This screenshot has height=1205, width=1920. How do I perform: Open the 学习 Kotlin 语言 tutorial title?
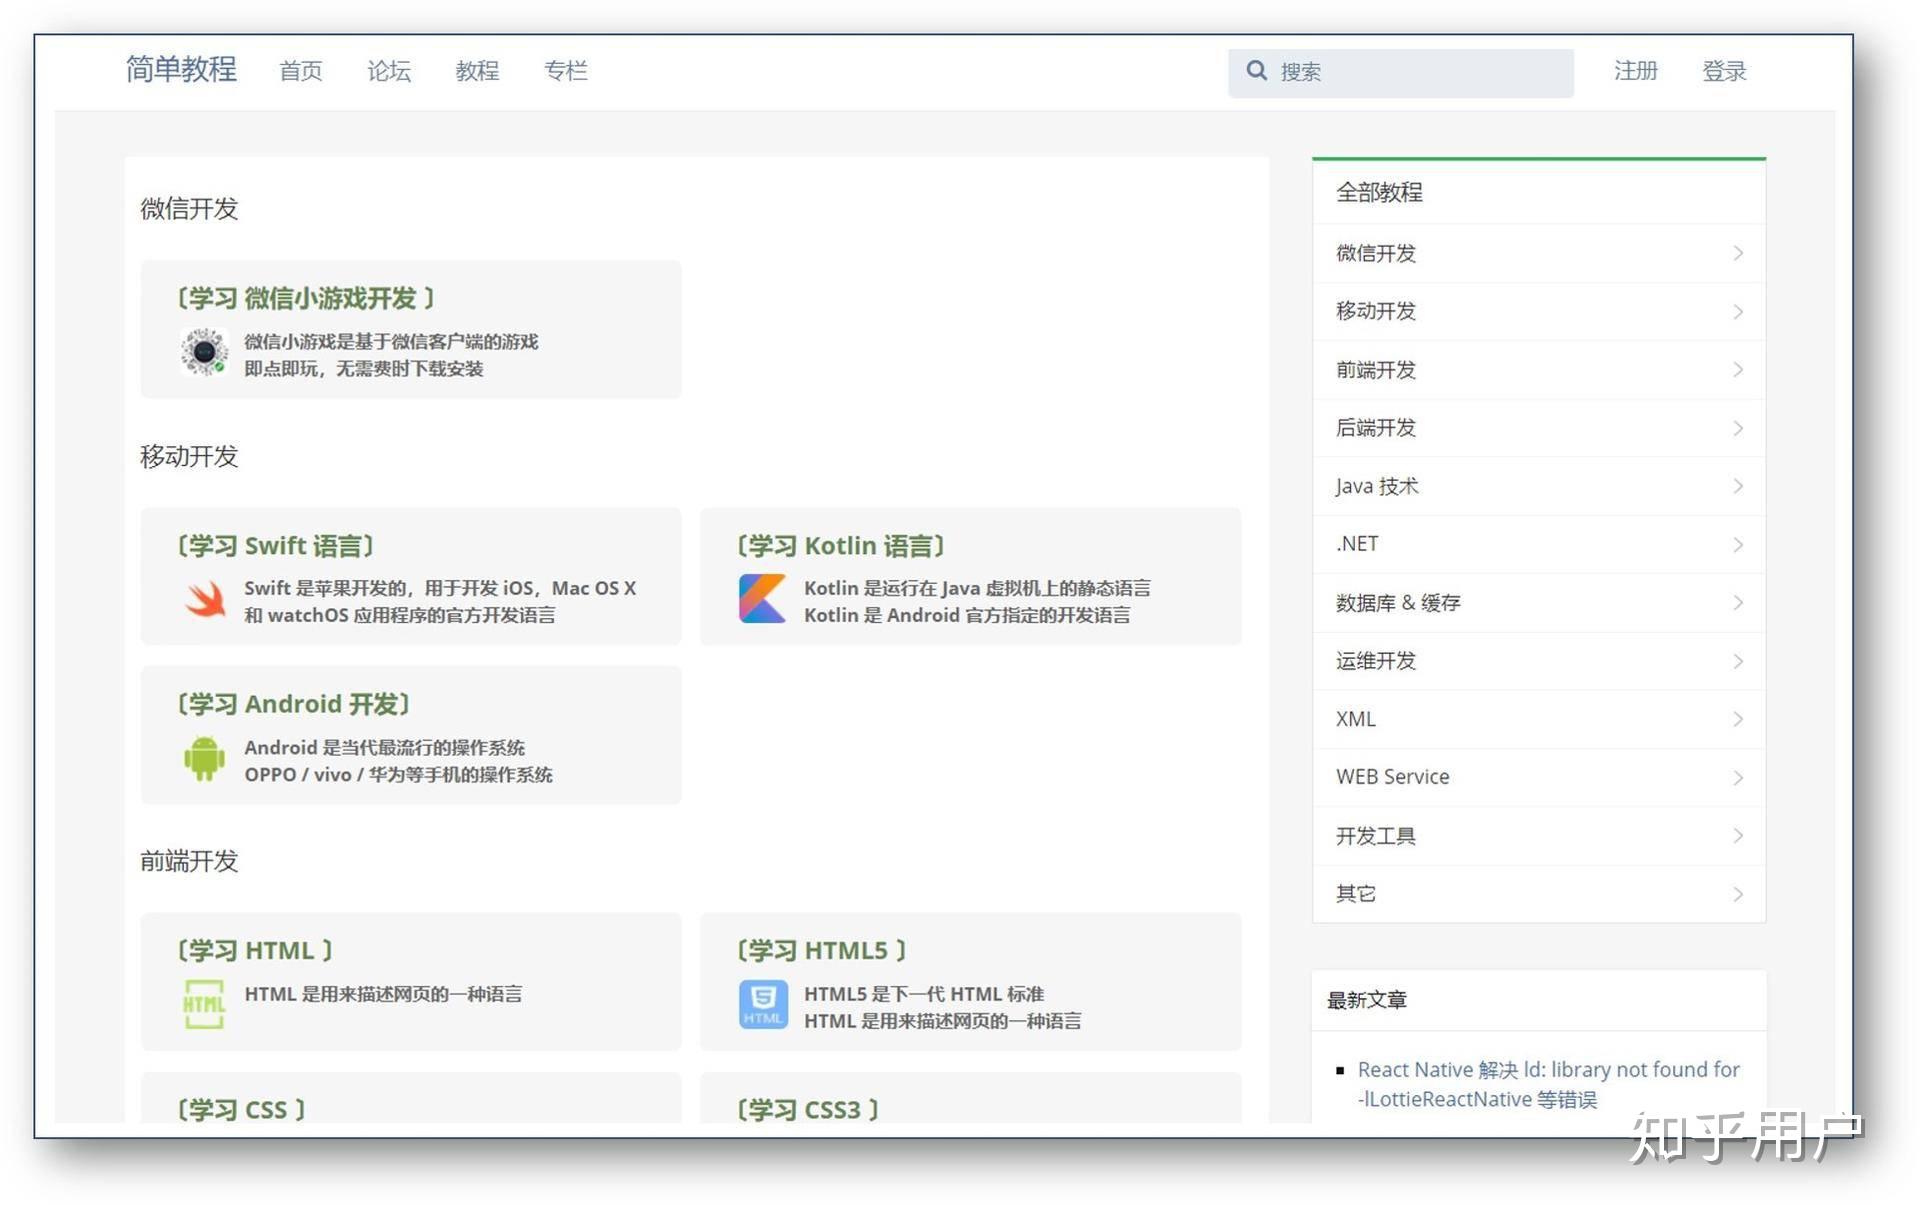841,546
